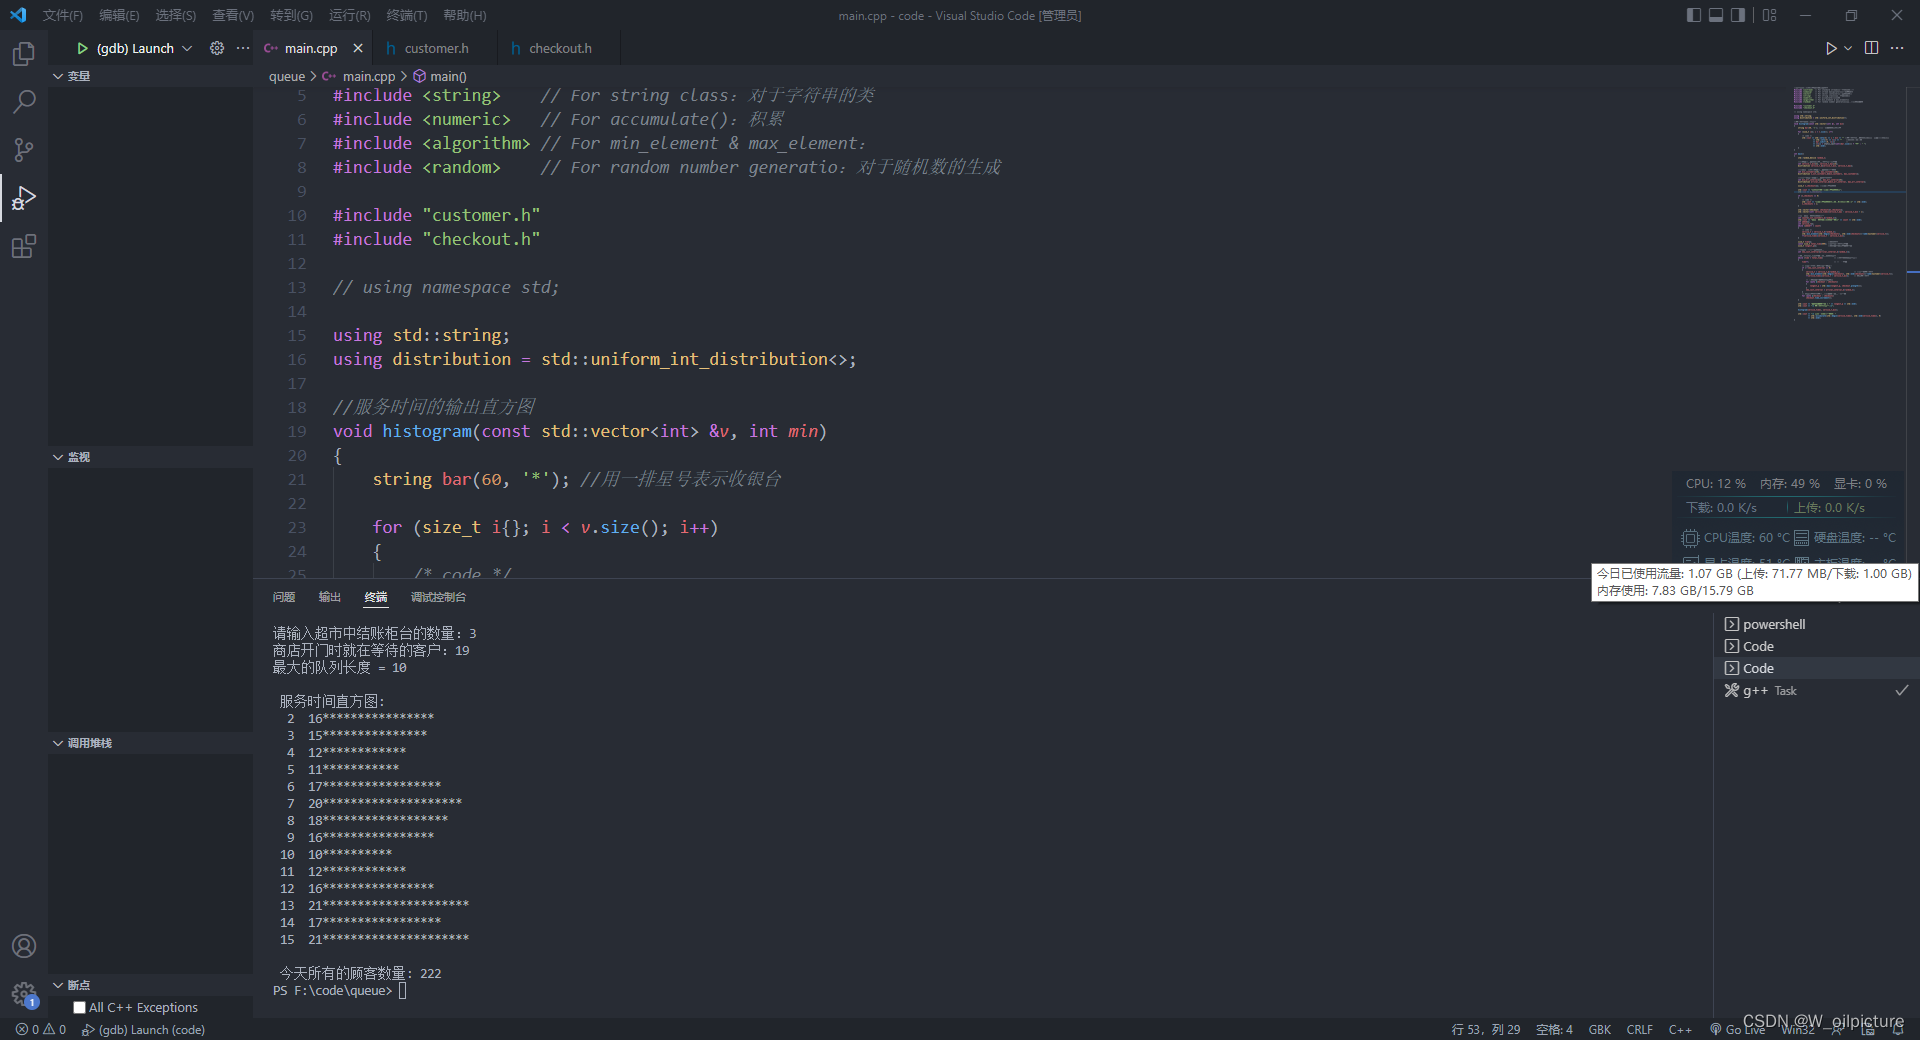Toggle the All C++ Exceptions checkbox
Screen dimensions: 1920x1040
[79, 1008]
